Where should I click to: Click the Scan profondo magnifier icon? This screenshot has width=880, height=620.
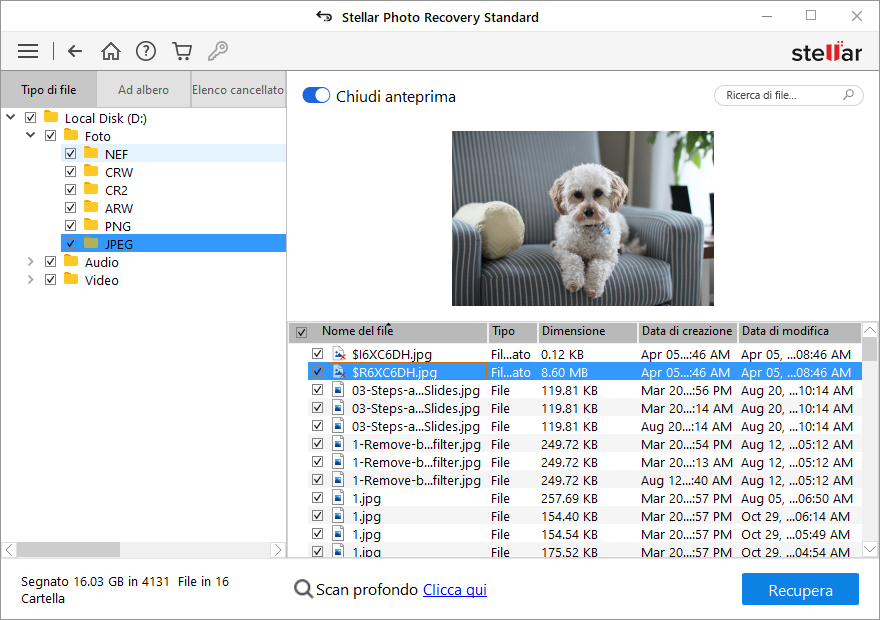(303, 589)
